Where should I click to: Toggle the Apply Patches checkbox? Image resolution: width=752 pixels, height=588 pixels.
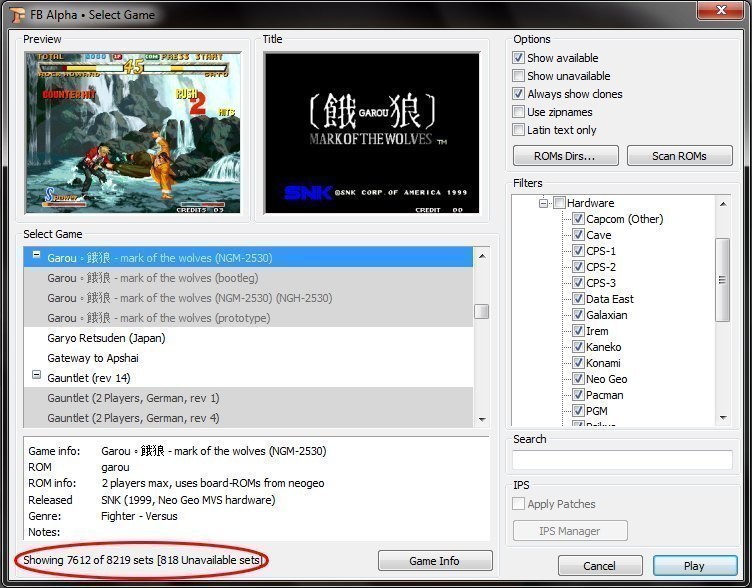(518, 504)
